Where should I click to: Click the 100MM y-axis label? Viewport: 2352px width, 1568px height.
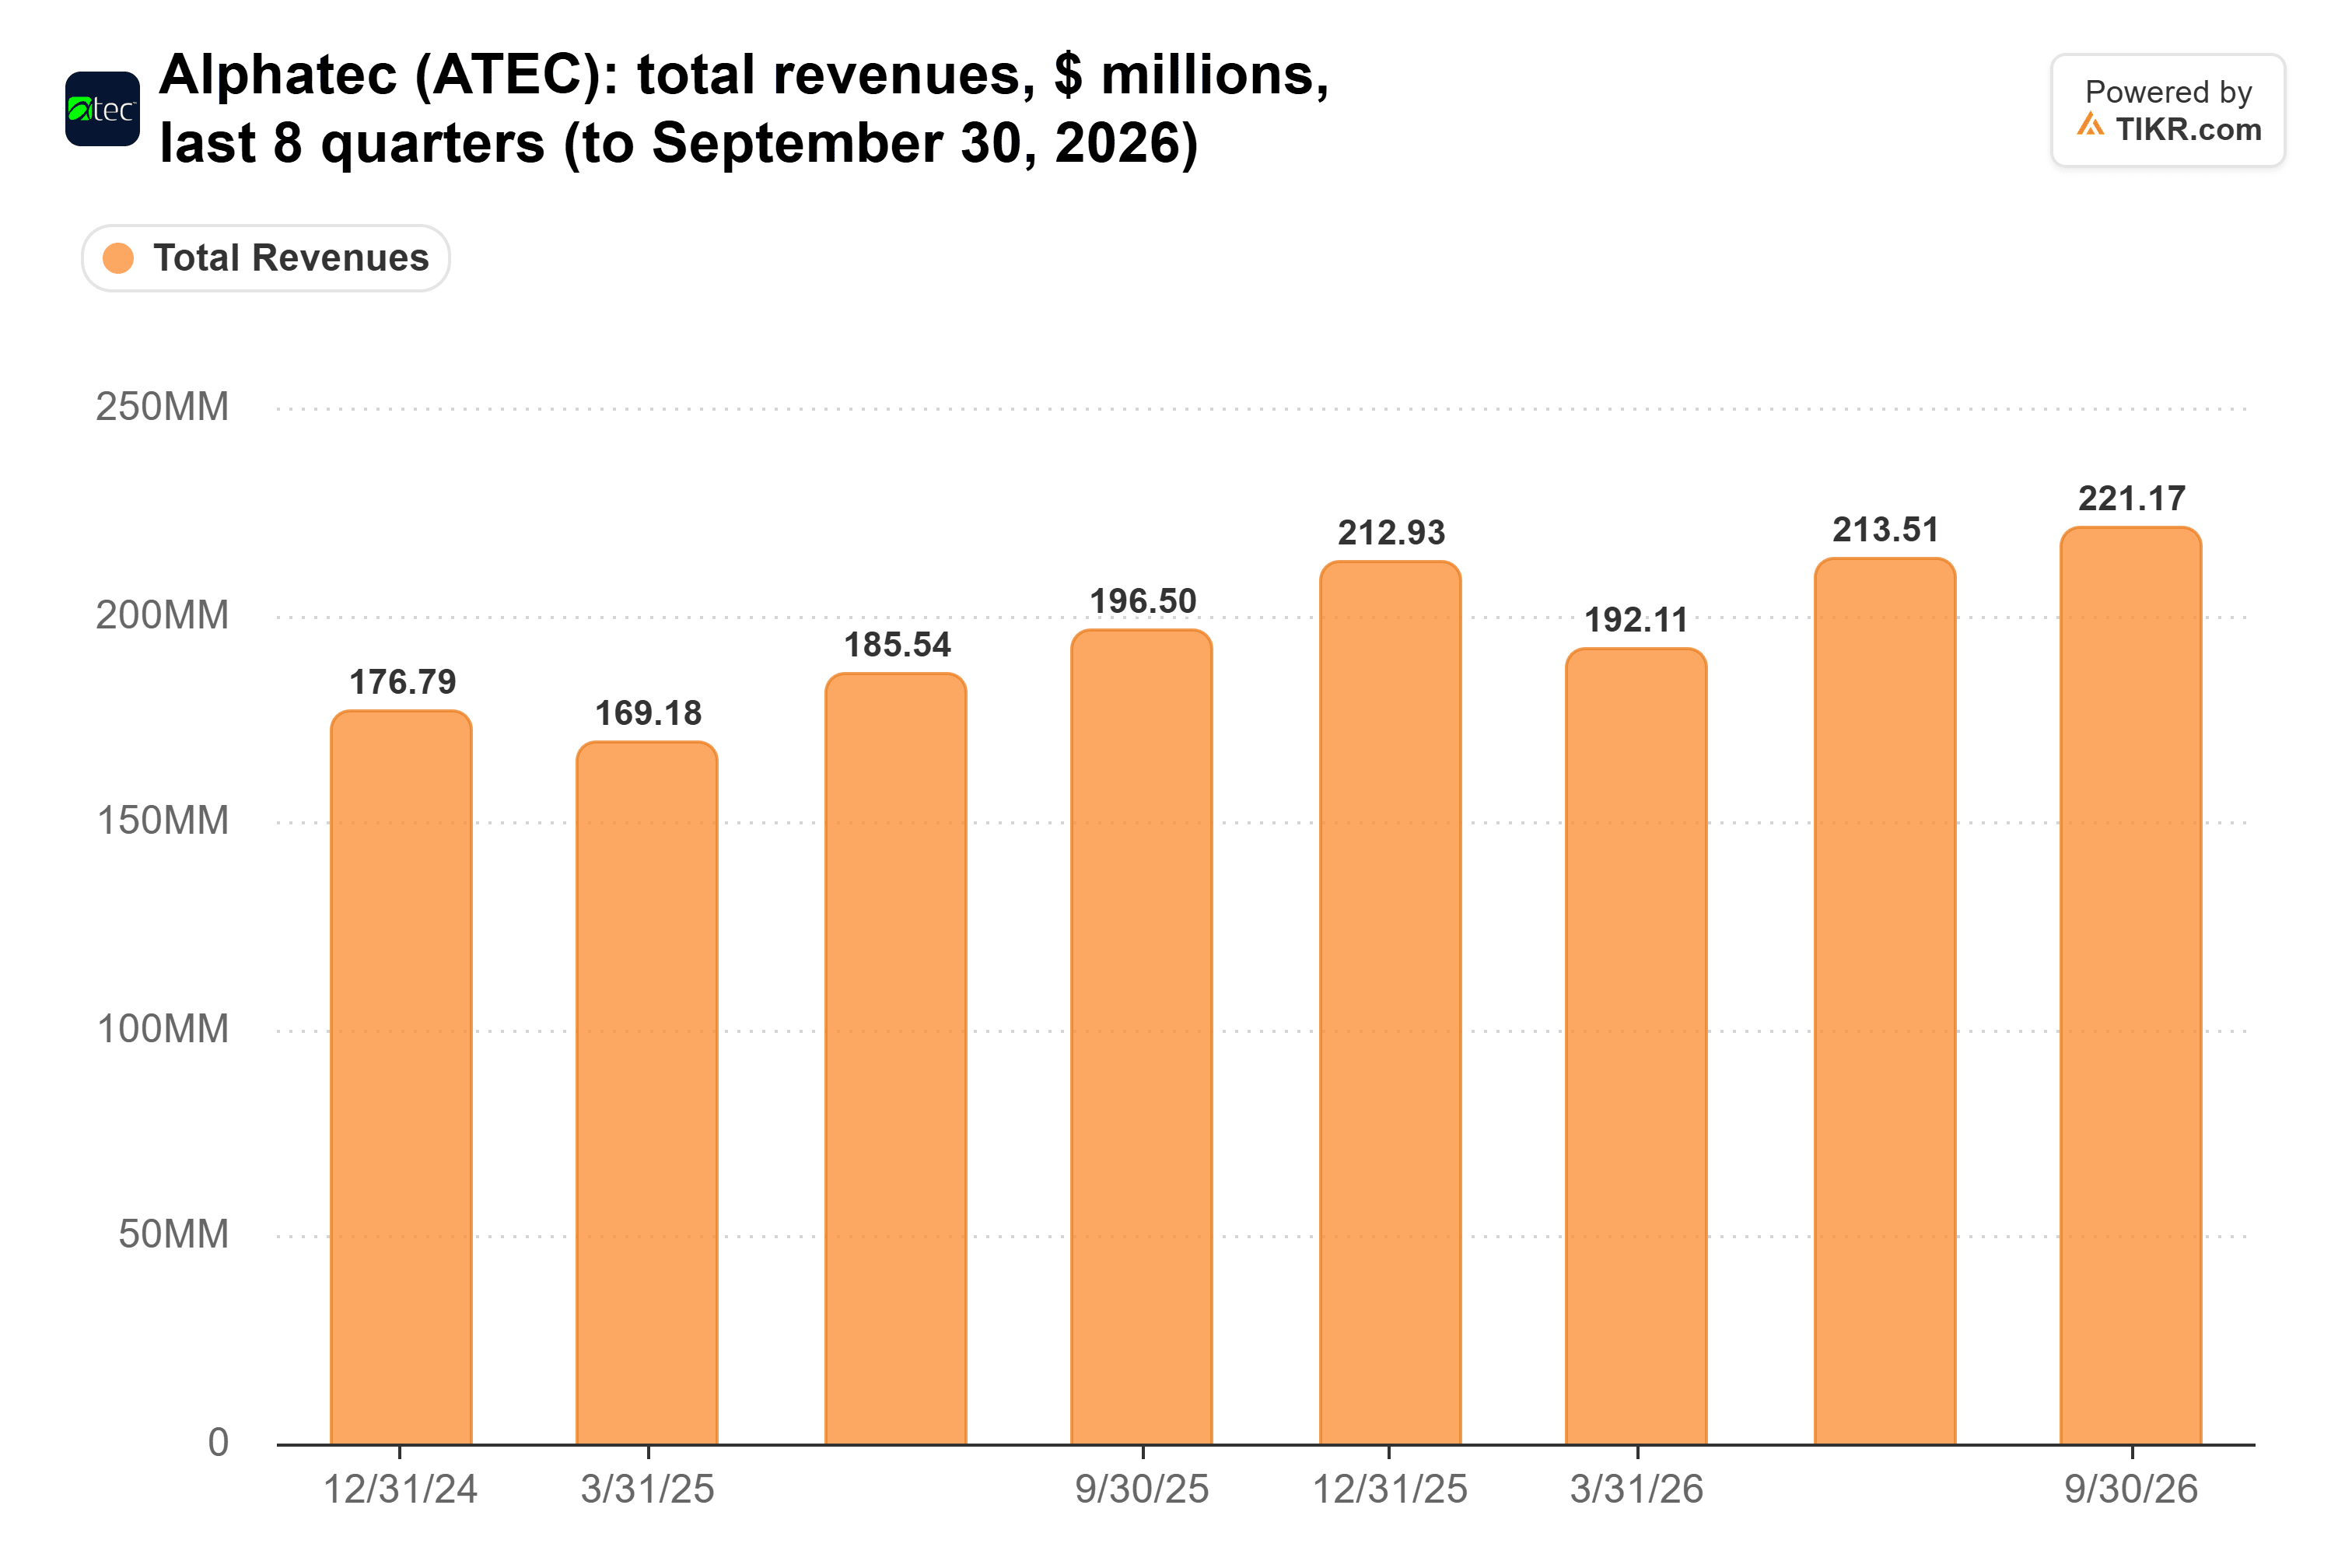[162, 1029]
